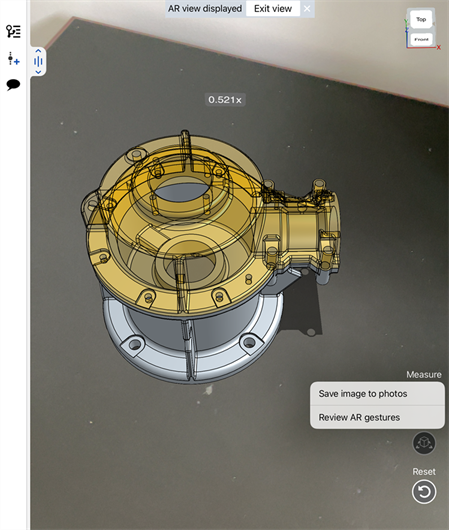Click the Reset circular arrow button
The width and height of the screenshot is (449, 530).
(x=424, y=491)
